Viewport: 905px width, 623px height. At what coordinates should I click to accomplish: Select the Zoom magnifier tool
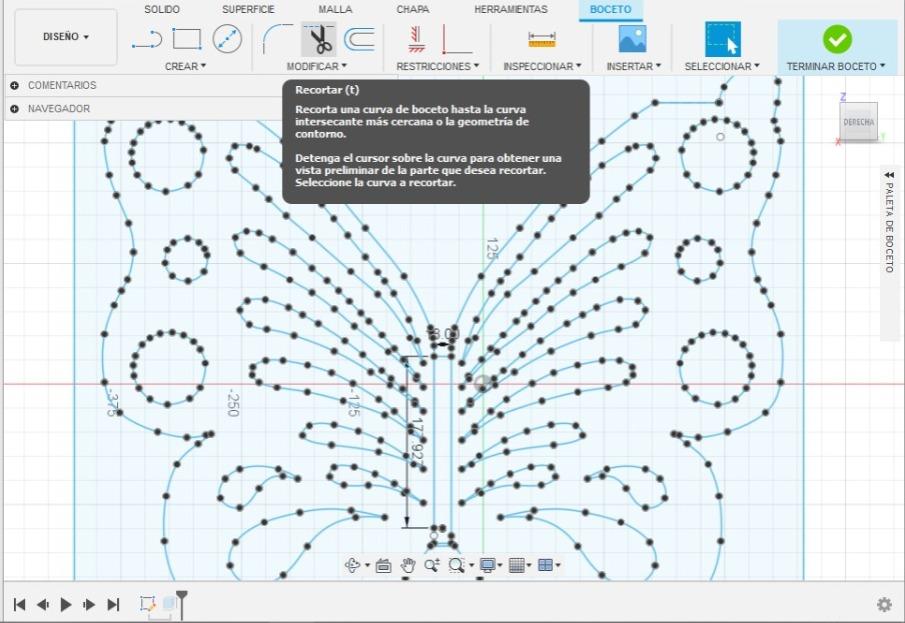[x=431, y=565]
